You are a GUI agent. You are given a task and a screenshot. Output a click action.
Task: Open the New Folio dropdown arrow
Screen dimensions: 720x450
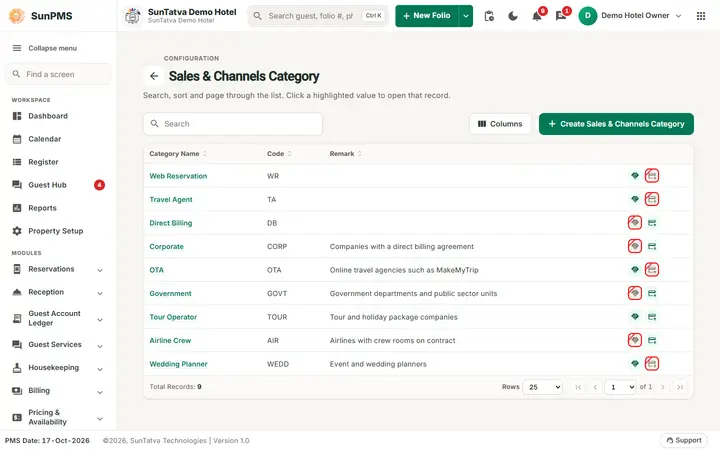pos(466,16)
